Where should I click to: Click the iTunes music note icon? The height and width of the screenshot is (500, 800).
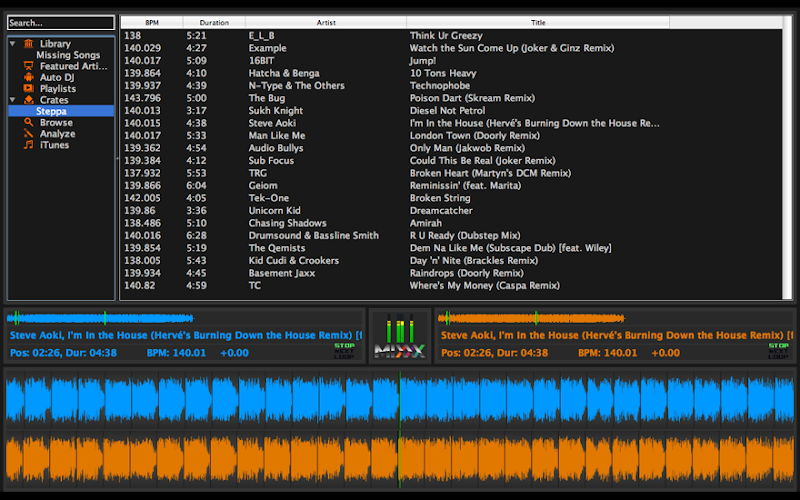(29, 145)
